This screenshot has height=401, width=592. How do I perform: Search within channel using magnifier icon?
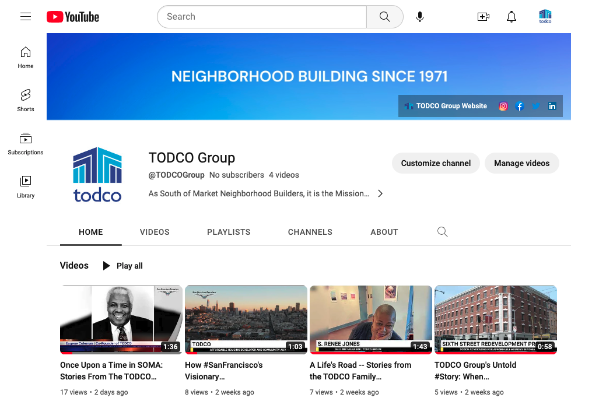pos(442,231)
